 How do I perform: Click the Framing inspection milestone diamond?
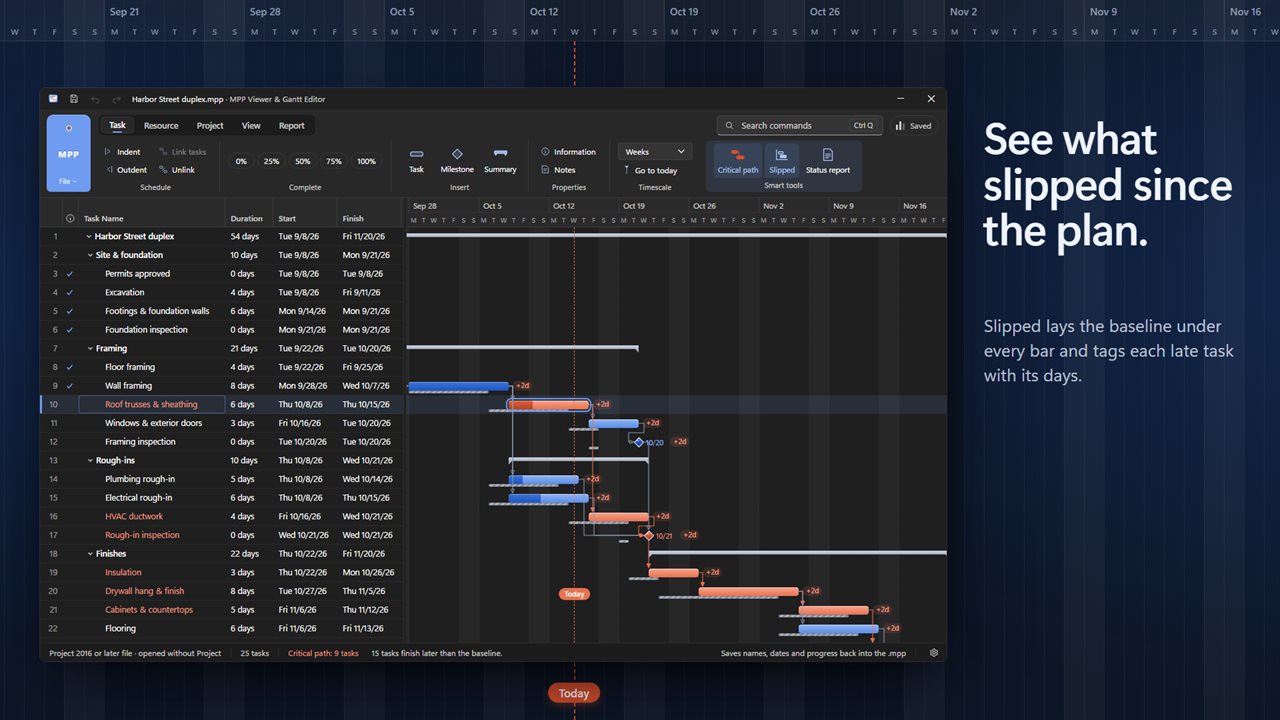(639, 442)
